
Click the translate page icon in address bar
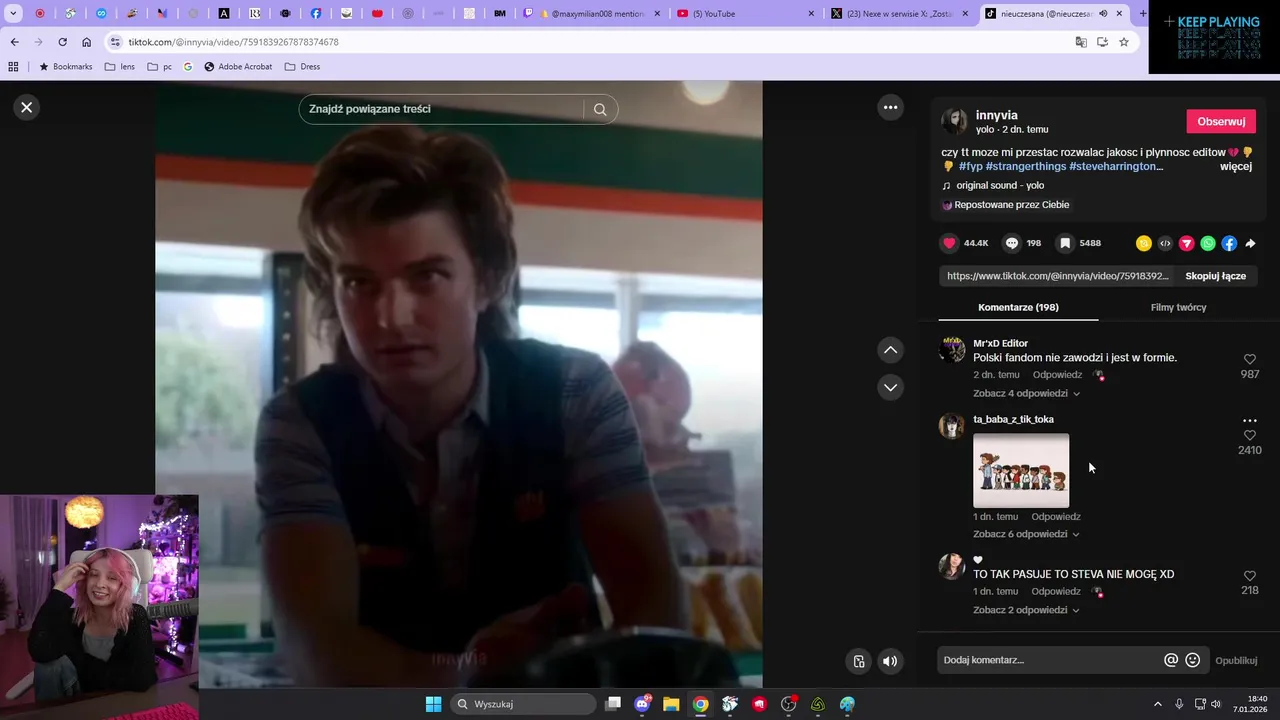pyautogui.click(x=1081, y=42)
